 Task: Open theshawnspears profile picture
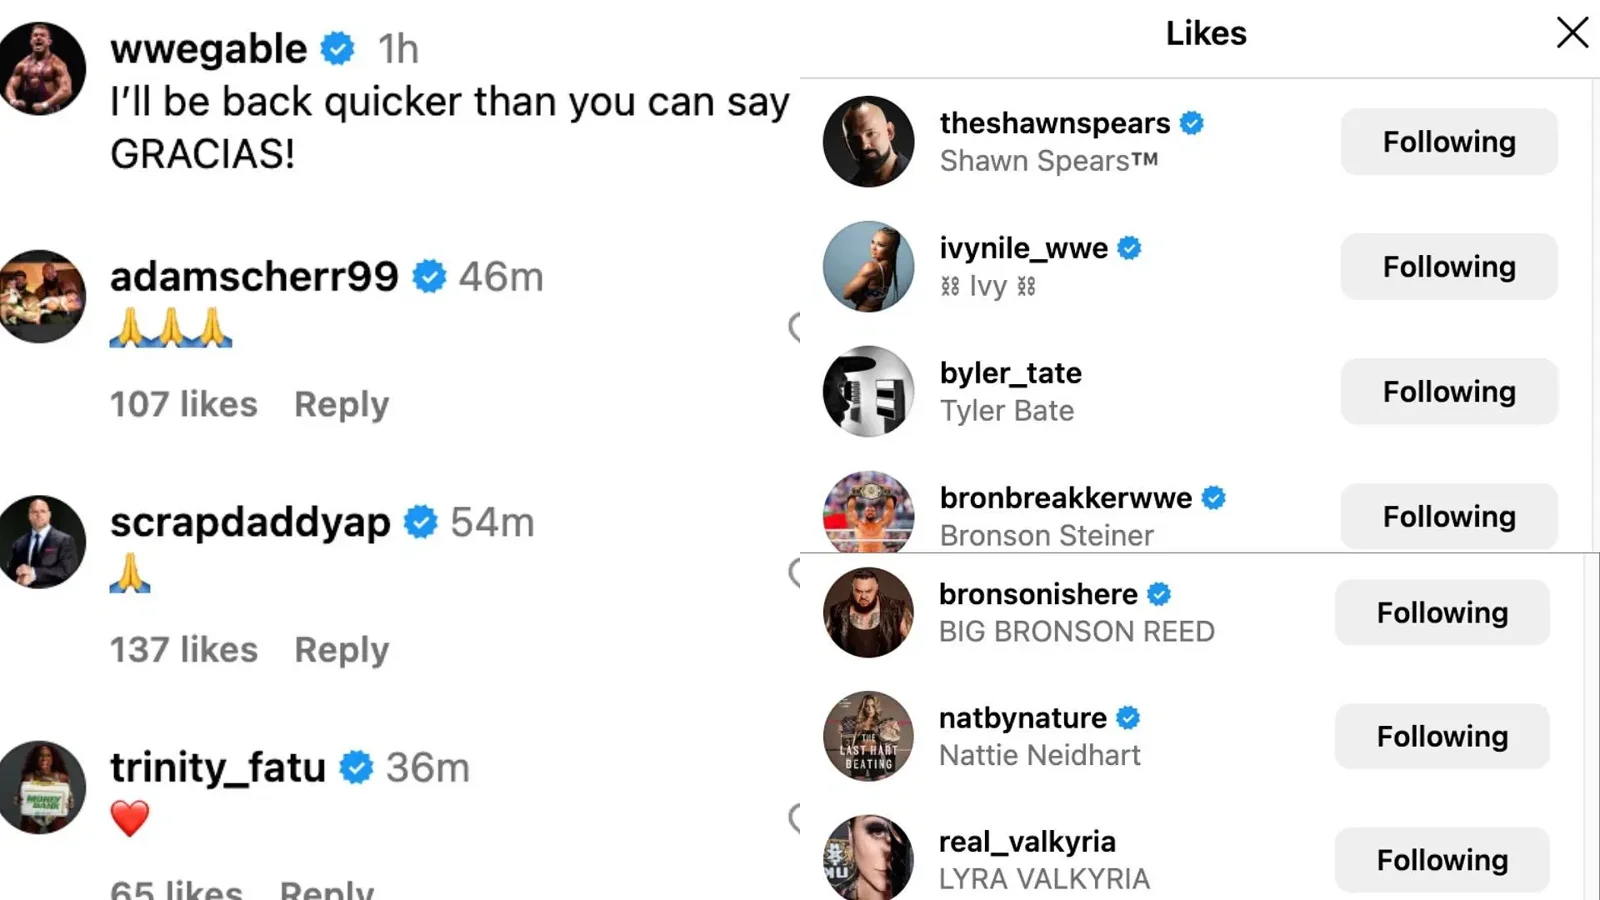point(868,141)
